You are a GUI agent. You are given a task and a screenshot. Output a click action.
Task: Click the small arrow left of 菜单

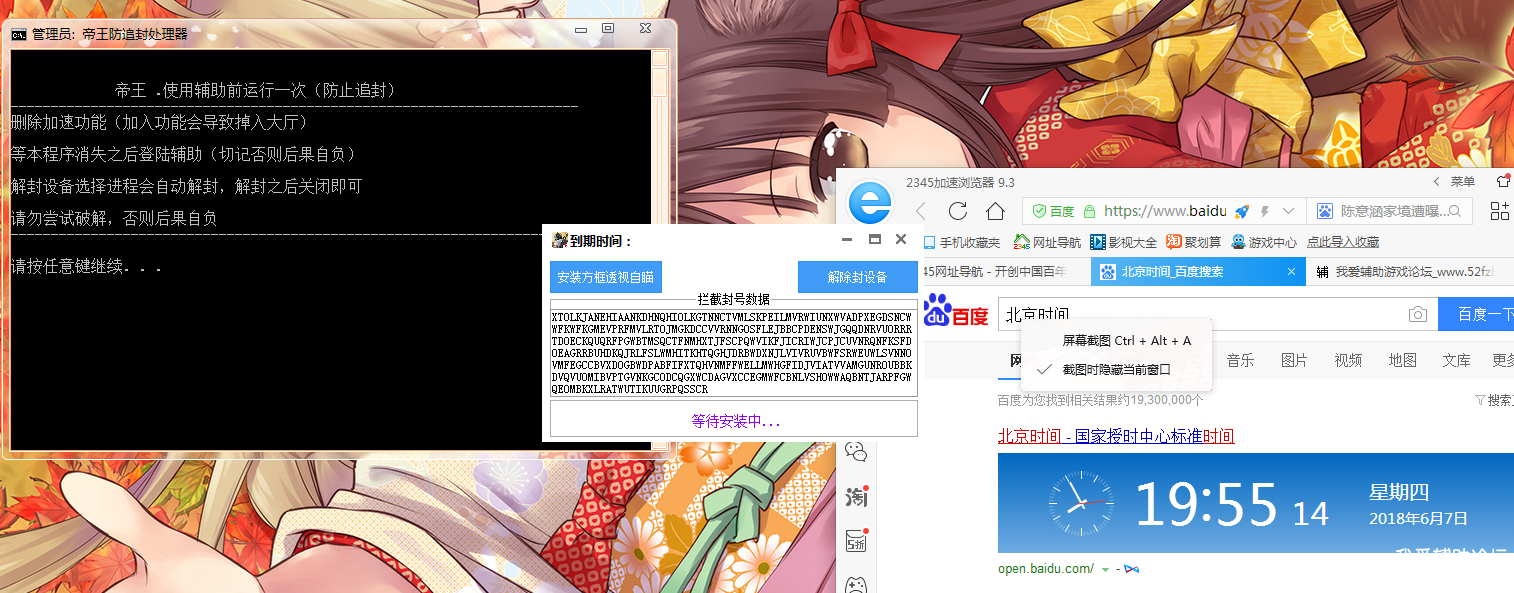tap(1437, 181)
